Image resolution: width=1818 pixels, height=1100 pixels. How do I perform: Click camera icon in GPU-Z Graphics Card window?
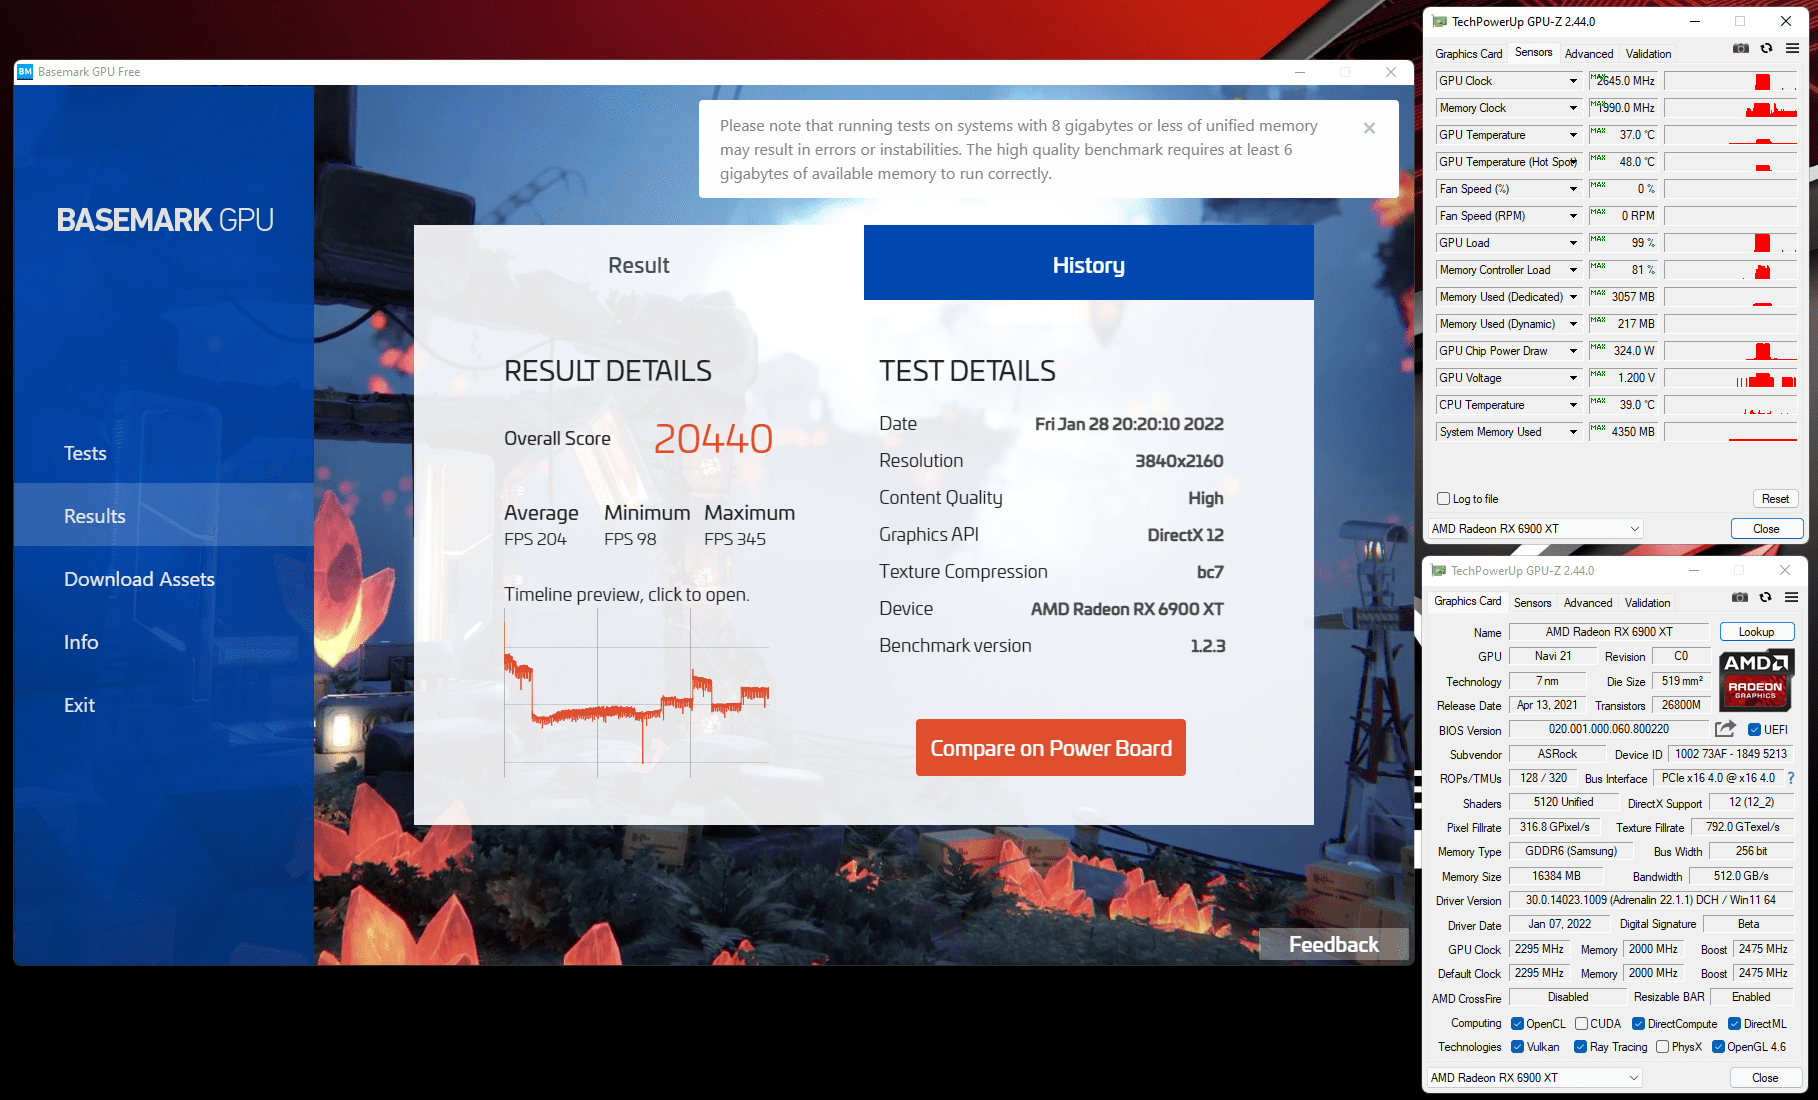tap(1740, 597)
